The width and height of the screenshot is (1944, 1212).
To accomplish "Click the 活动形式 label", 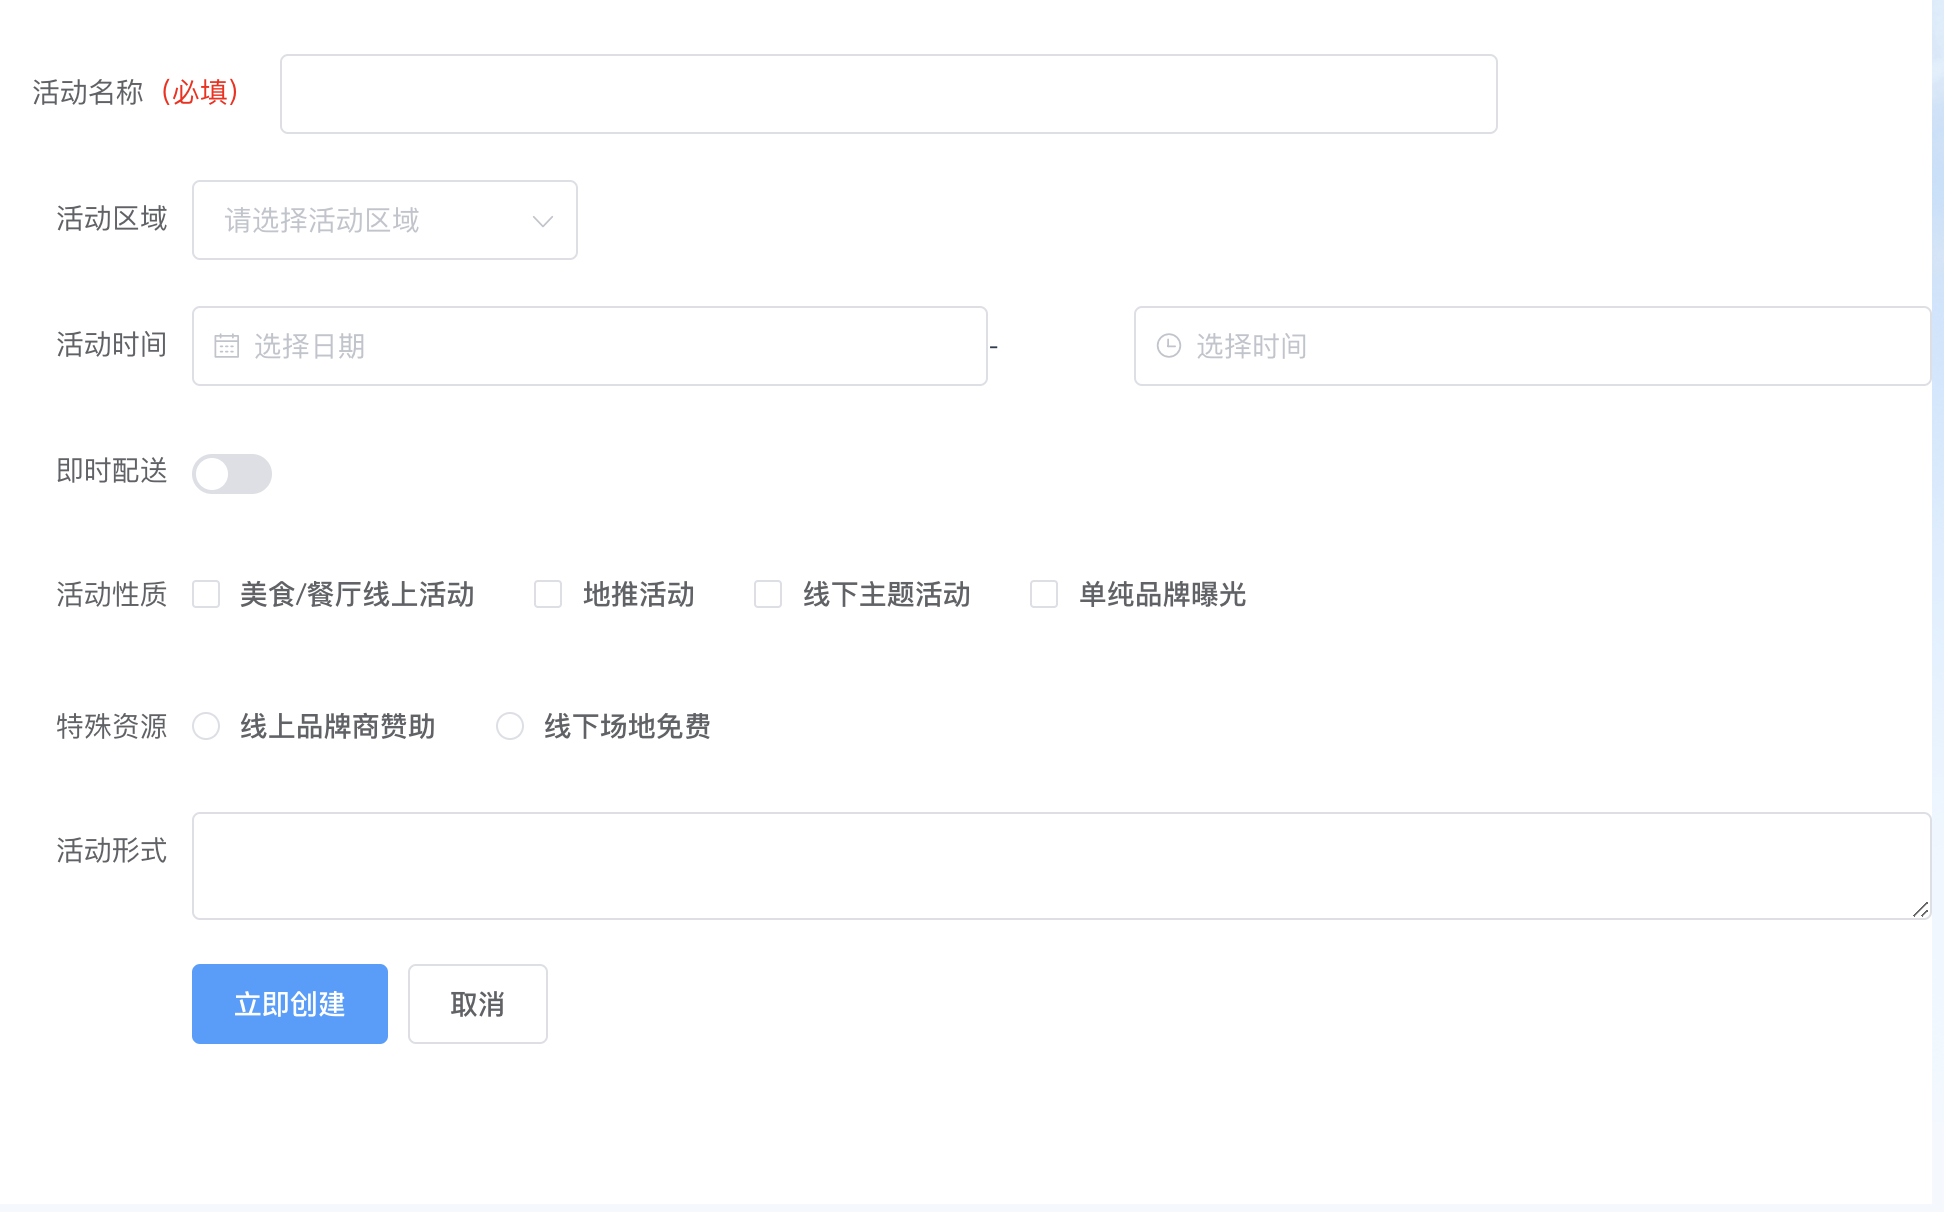I will pos(112,851).
